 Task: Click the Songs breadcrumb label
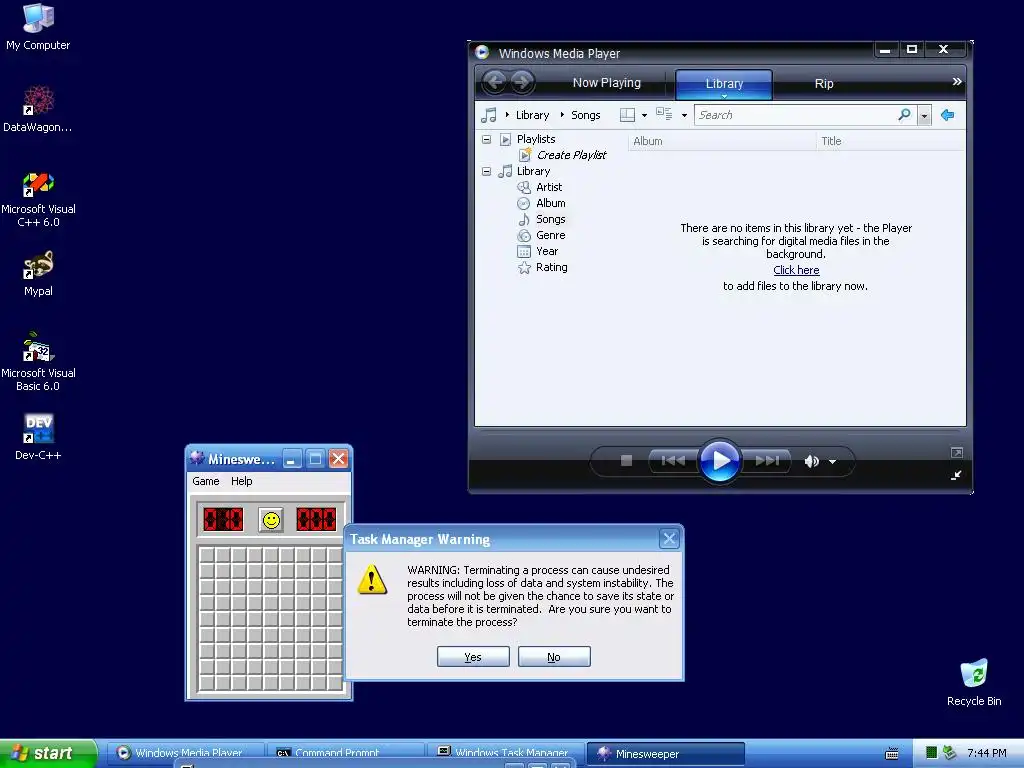click(x=586, y=115)
